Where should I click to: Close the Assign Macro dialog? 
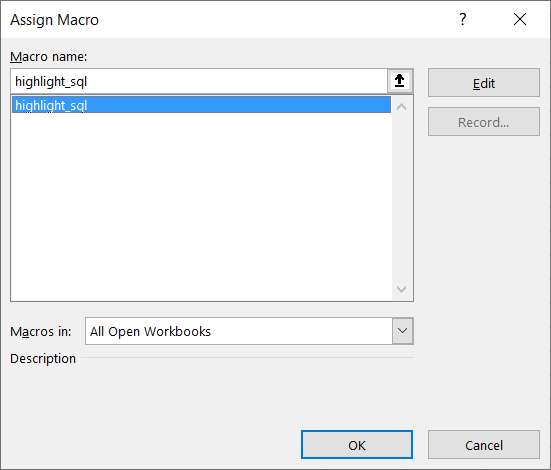pyautogui.click(x=520, y=19)
